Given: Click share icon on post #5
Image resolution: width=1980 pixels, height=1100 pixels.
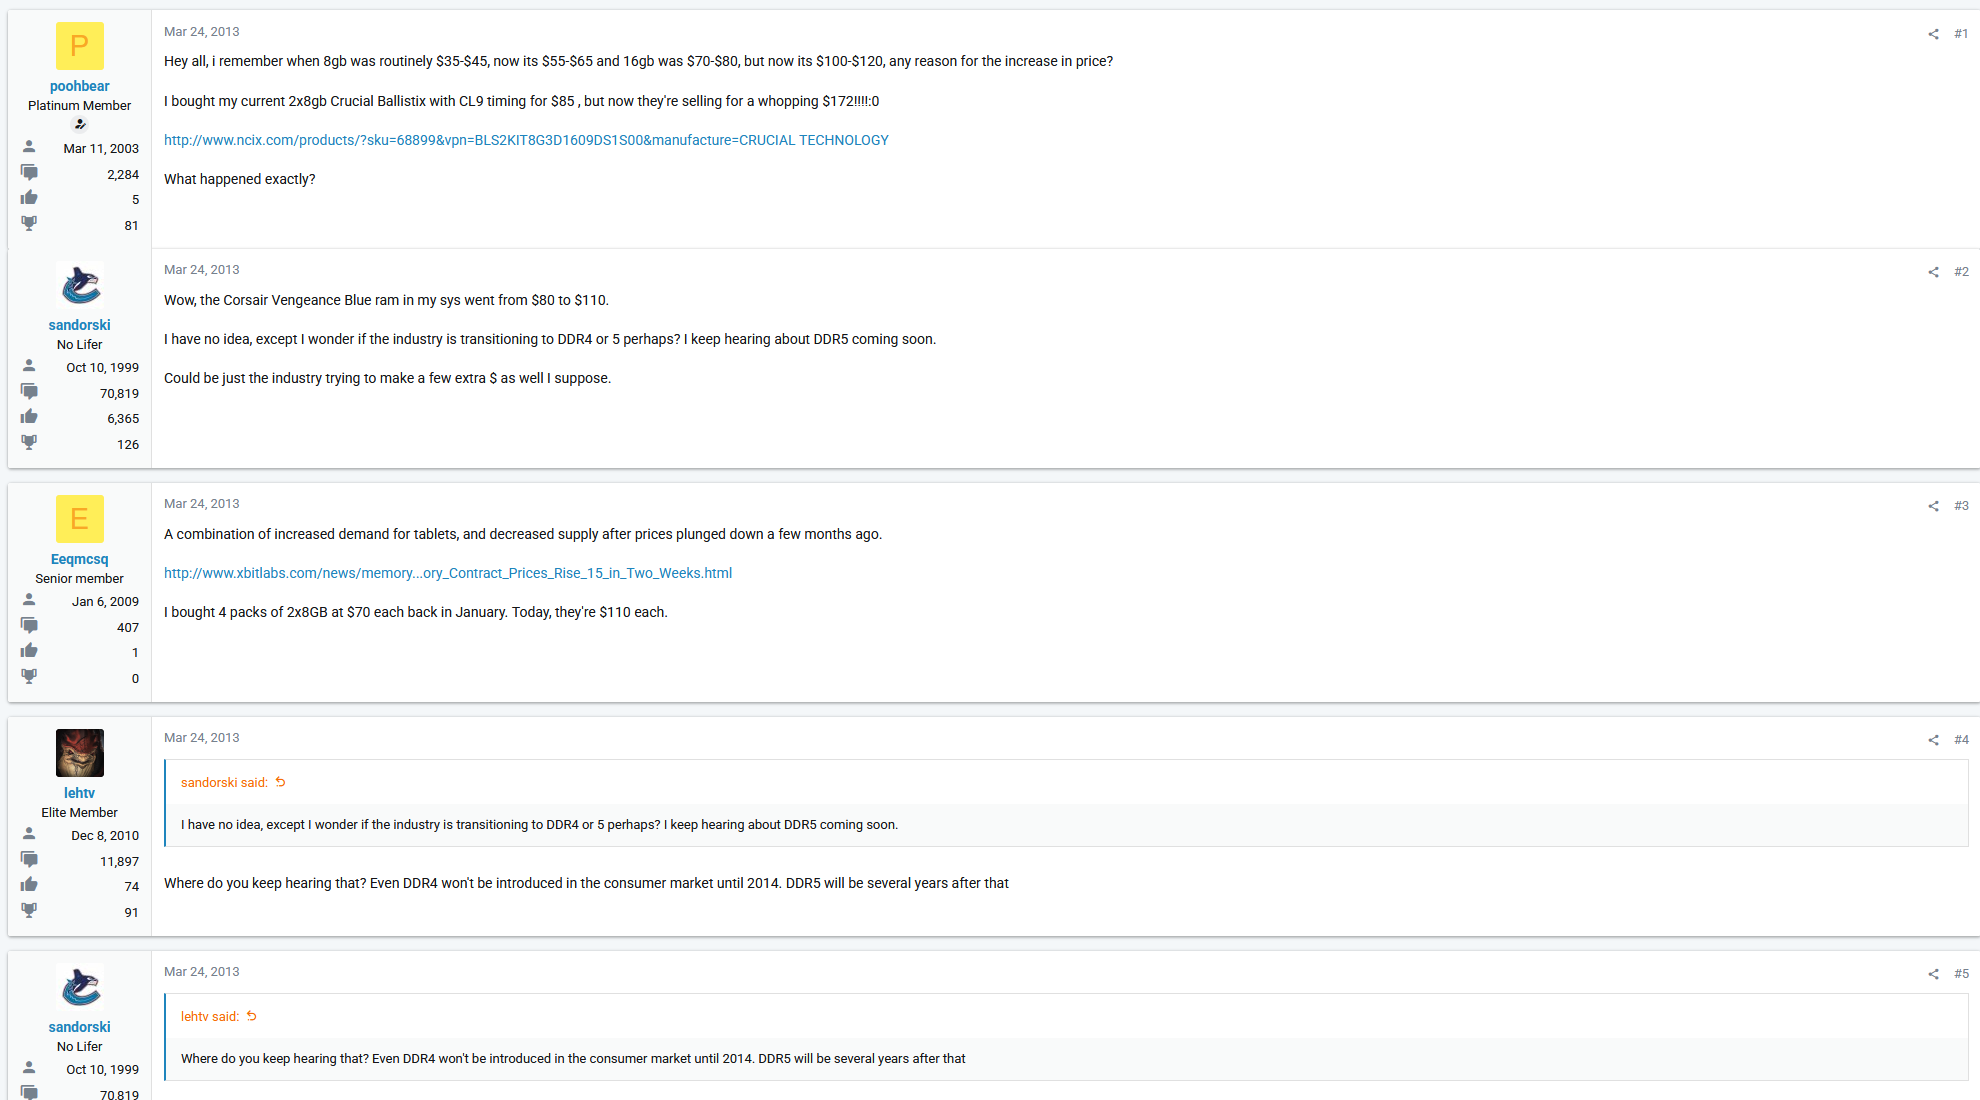Looking at the screenshot, I should [x=1933, y=974].
